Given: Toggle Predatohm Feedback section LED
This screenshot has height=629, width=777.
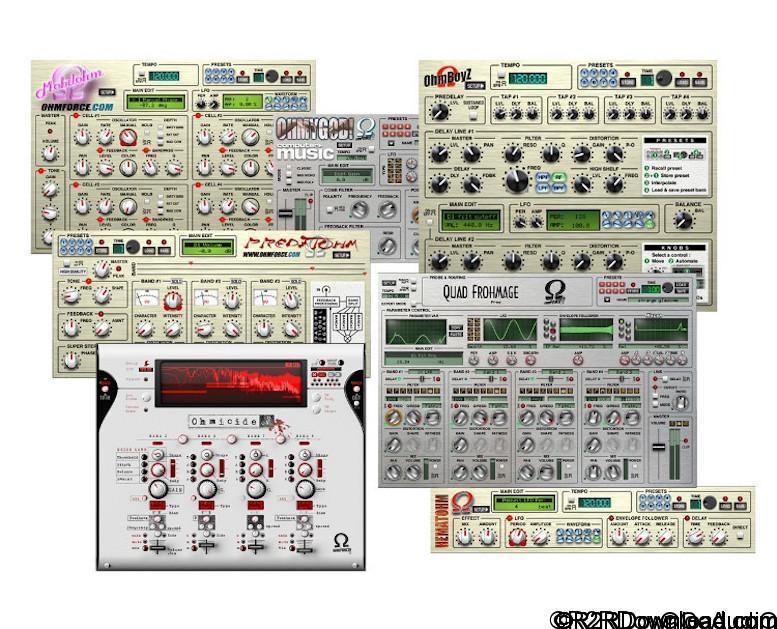Looking at the screenshot, I should 100,314.
